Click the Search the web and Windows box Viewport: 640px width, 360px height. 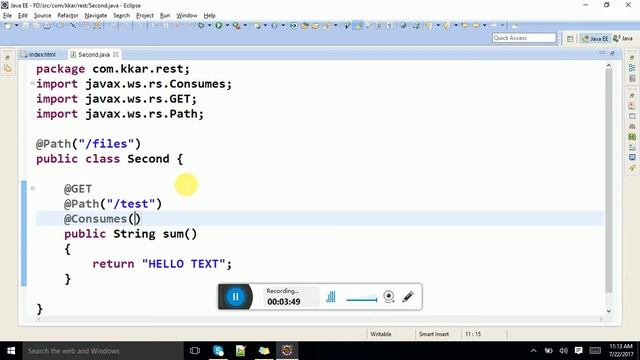pos(102,351)
